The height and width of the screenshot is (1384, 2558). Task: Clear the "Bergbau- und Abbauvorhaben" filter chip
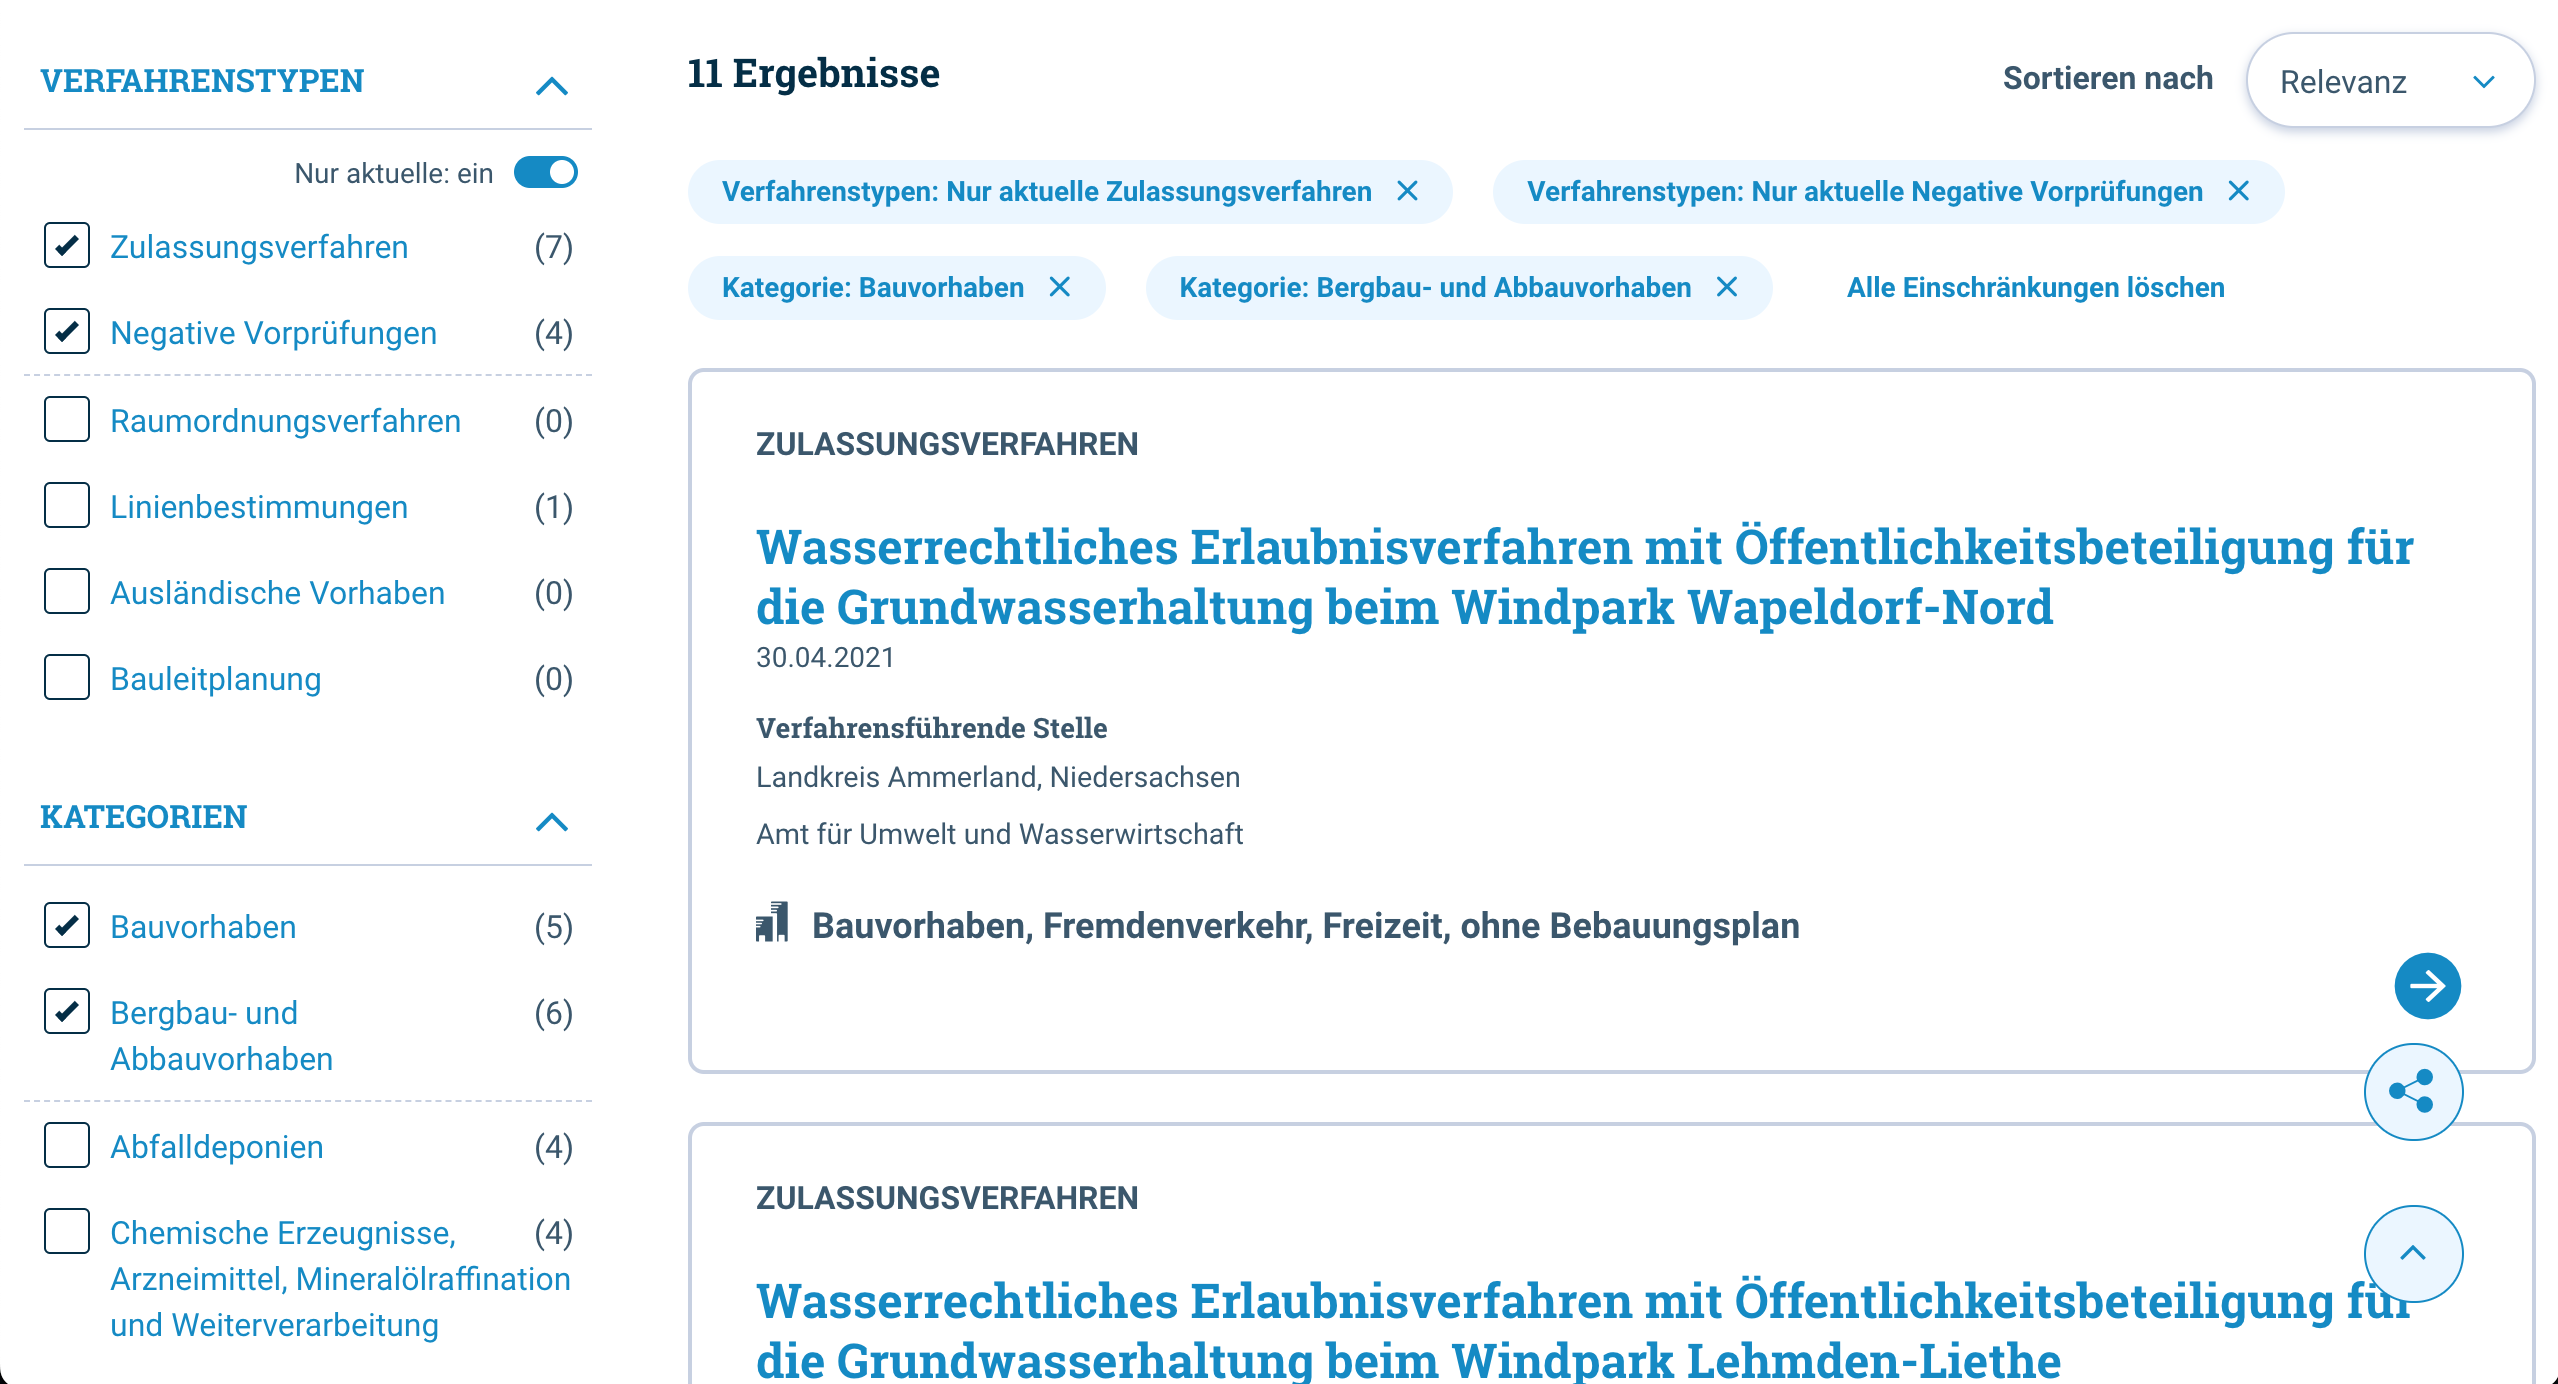pyautogui.click(x=1728, y=287)
